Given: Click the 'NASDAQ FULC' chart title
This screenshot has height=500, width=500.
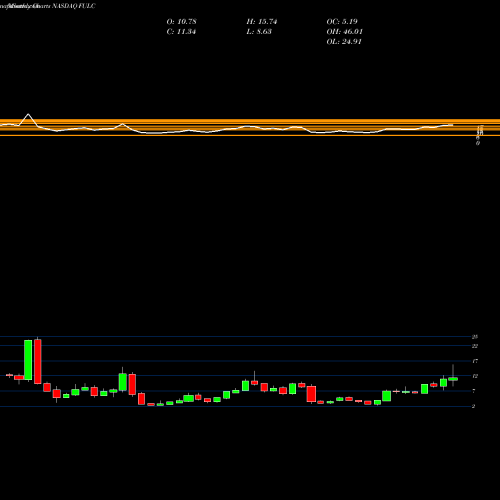Looking at the screenshot, I should [x=74, y=6].
